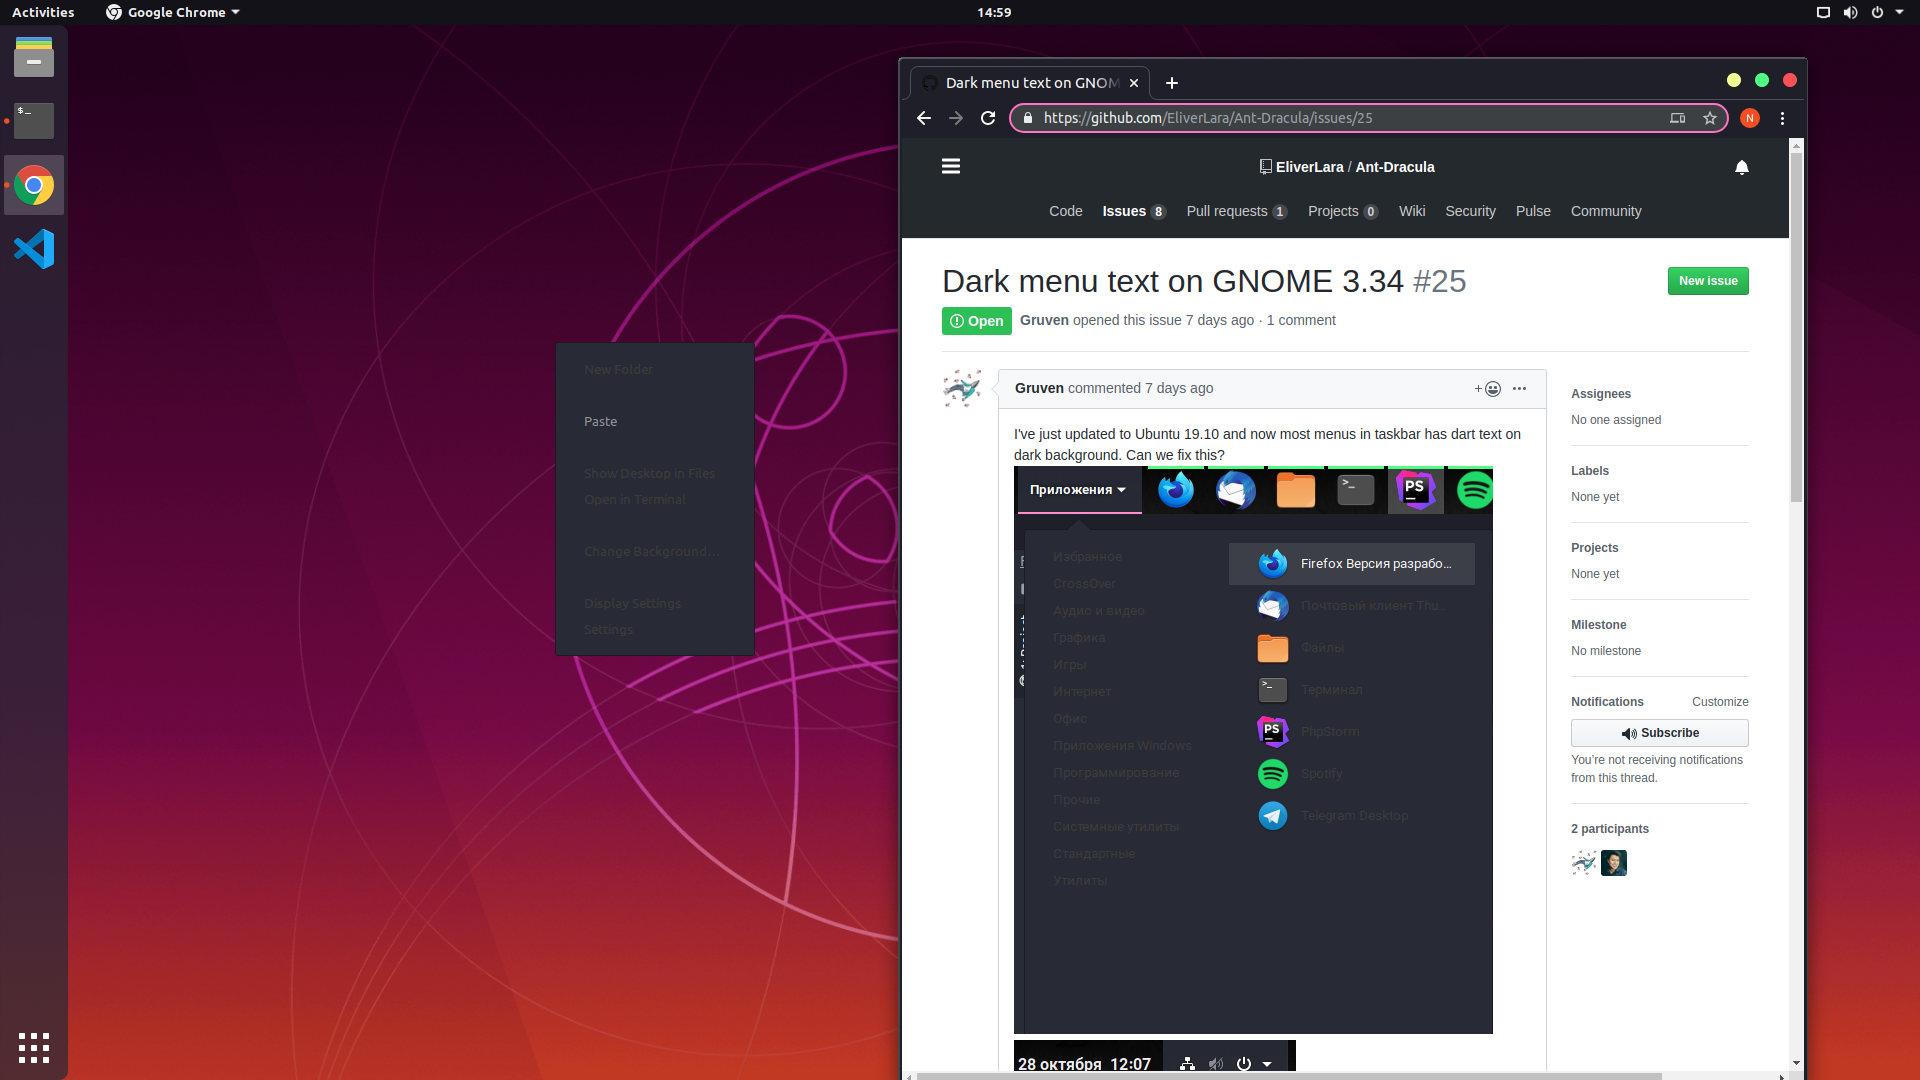Open the embedded screenshot image in comment

coord(1253,750)
